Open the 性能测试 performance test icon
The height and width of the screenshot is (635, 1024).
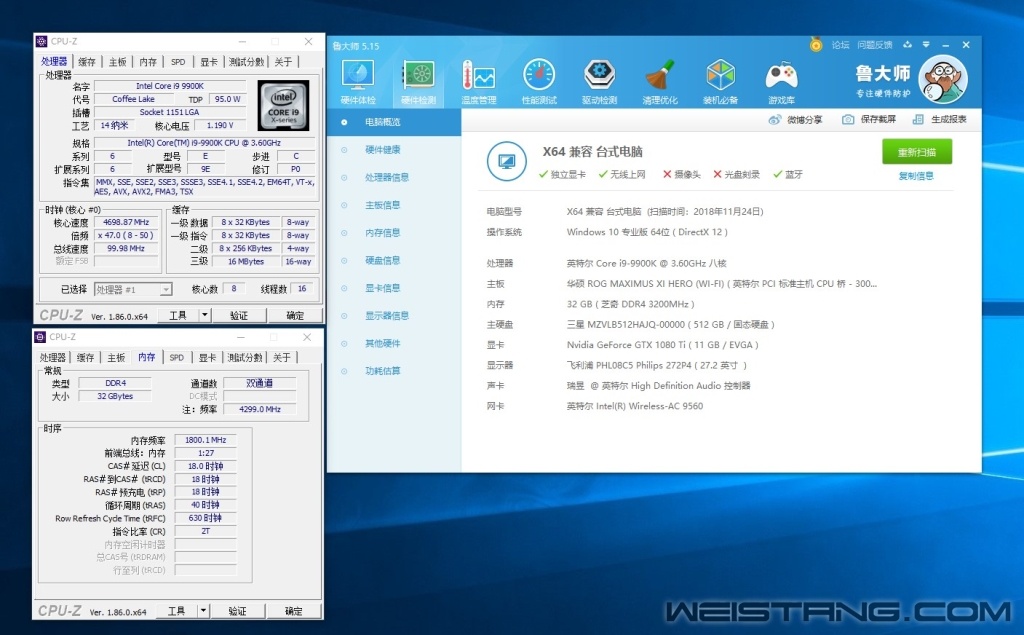[x=539, y=82]
